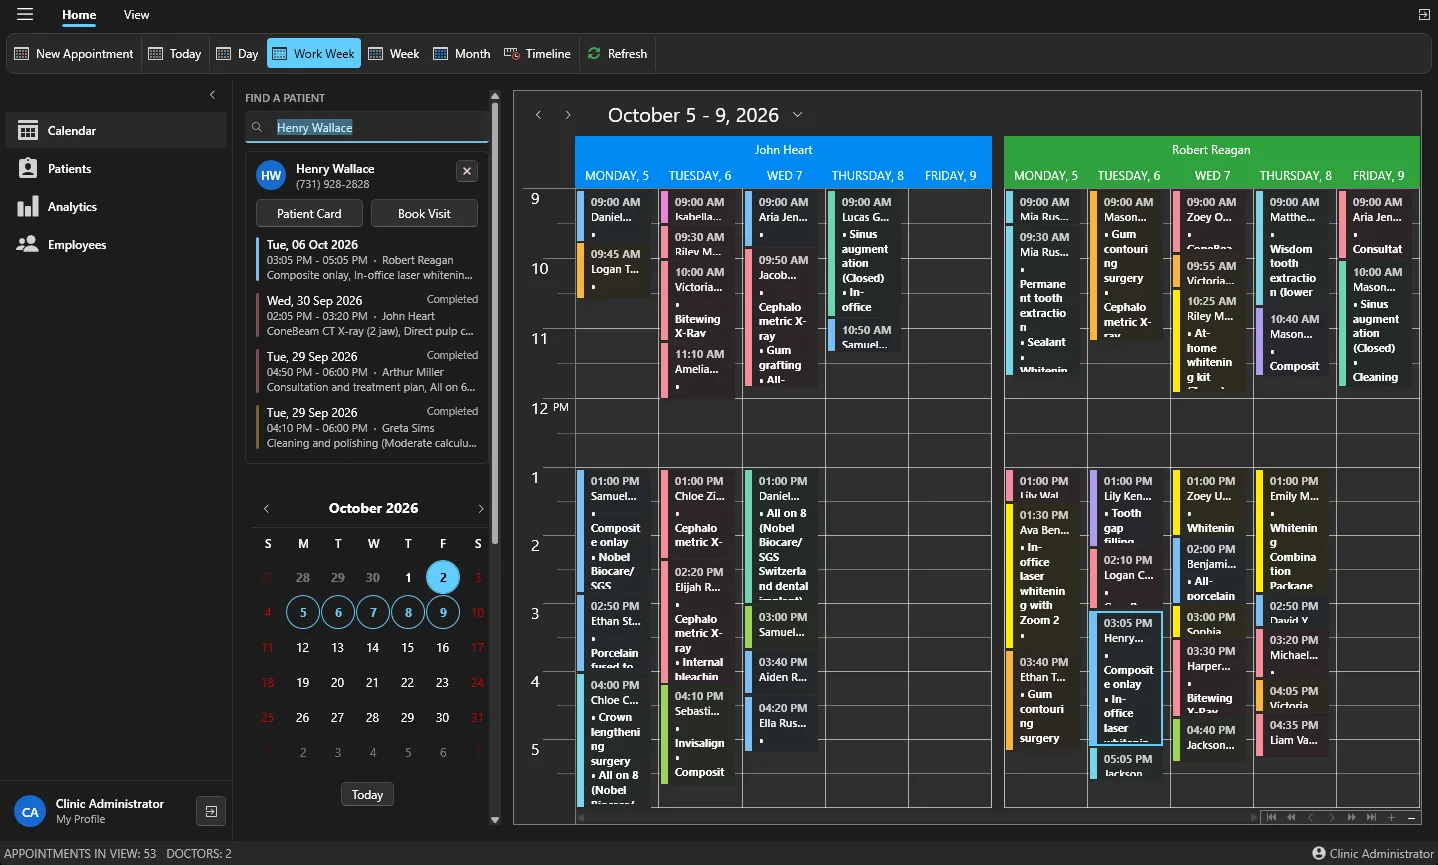Go to the previous week in scheduler
Image resolution: width=1438 pixels, height=865 pixels.
click(538, 115)
